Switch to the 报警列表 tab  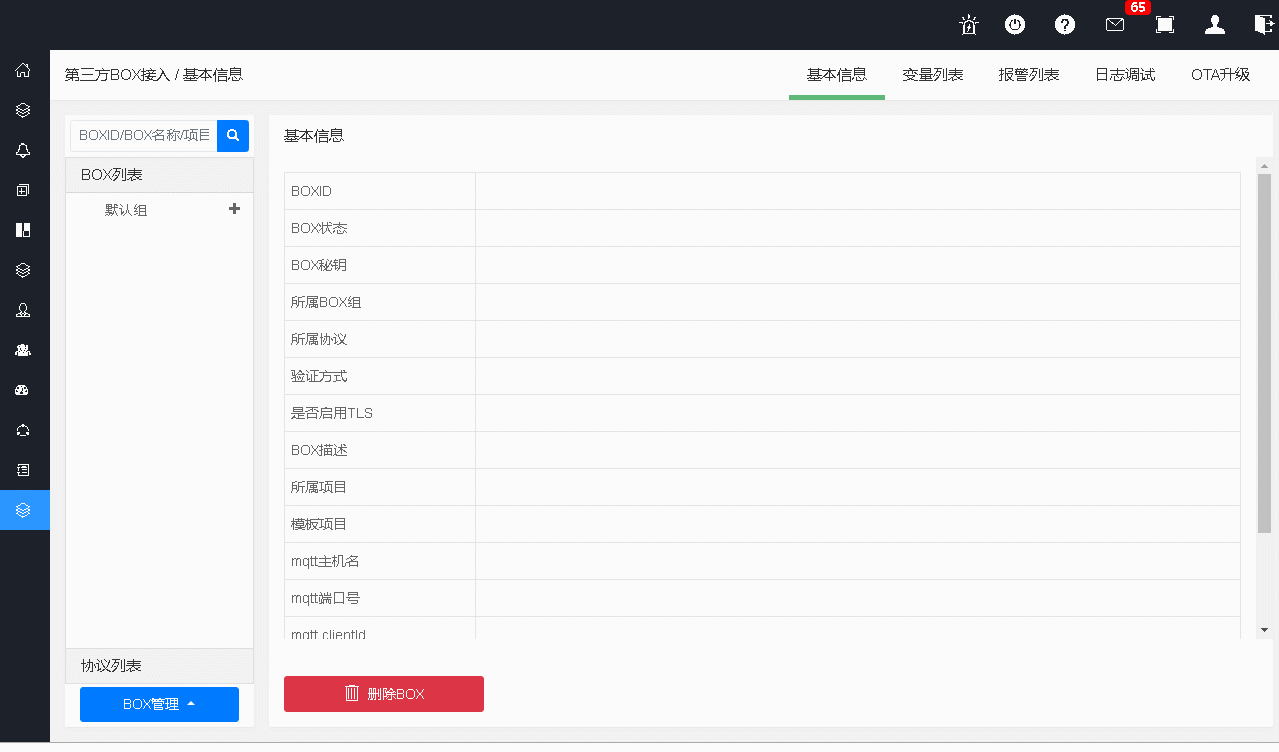point(1028,75)
